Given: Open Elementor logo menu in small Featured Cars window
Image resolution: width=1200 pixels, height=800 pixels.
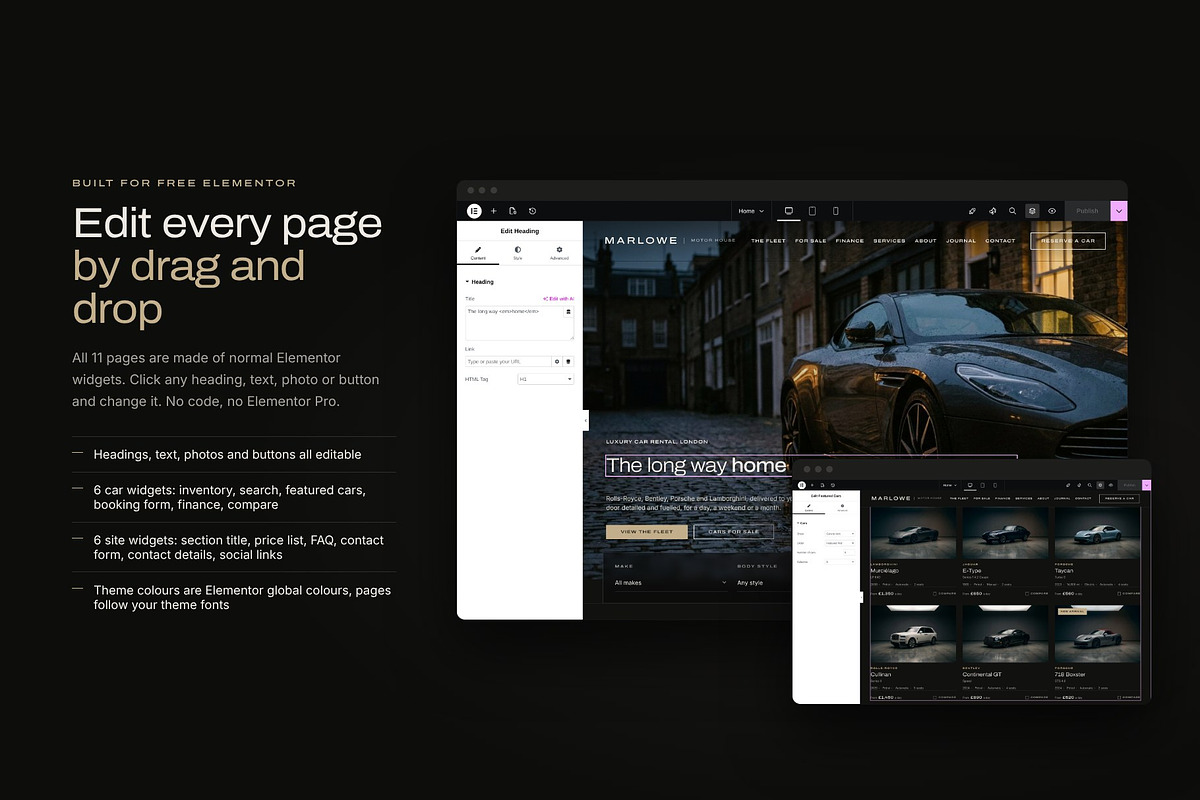Looking at the screenshot, I should (802, 485).
